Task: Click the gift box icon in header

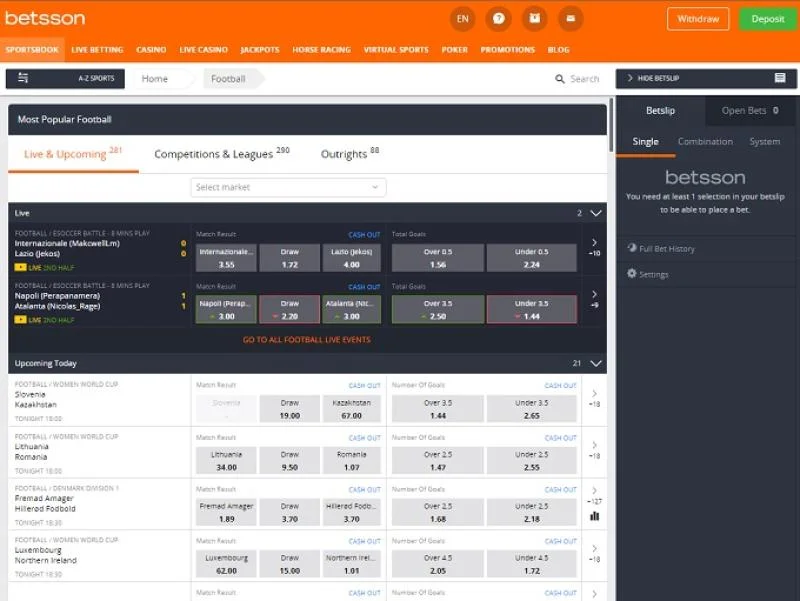Action: tap(534, 19)
